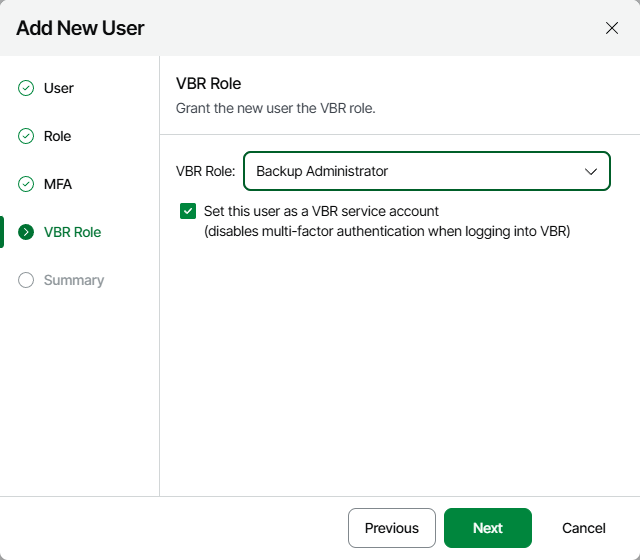
Task: Click the empty circle icon beside Summary
Action: tap(26, 280)
